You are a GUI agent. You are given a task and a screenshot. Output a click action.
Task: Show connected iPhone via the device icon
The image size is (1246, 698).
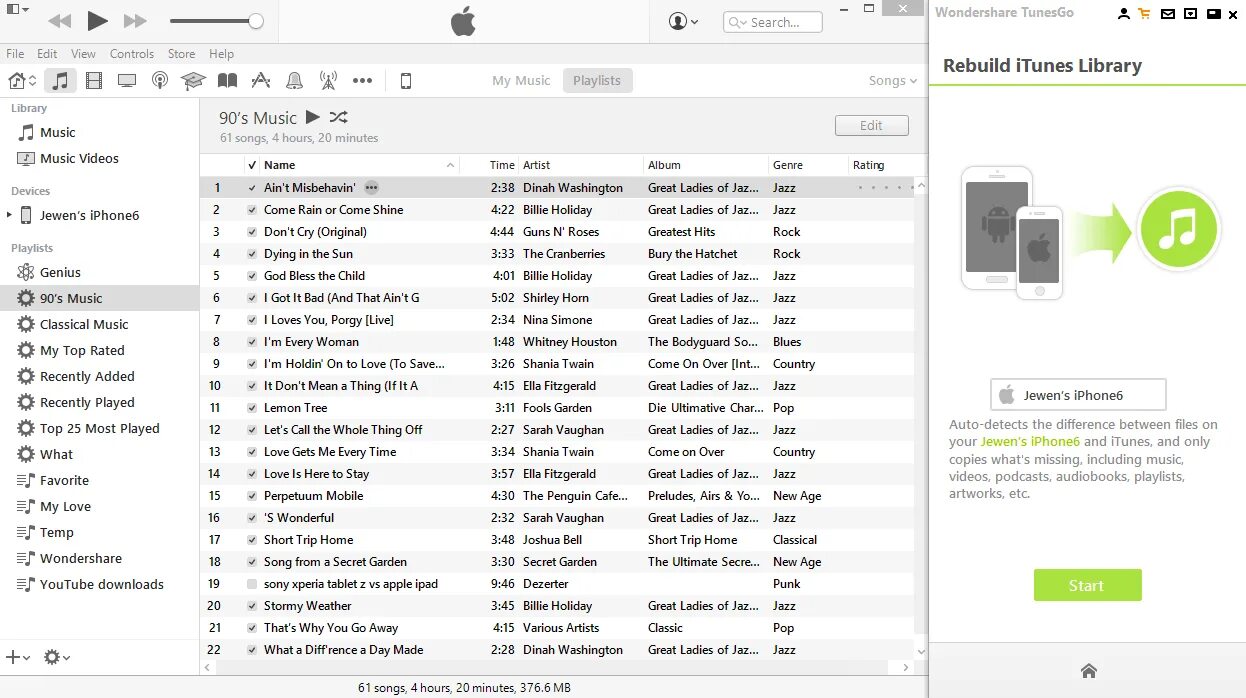(406, 80)
